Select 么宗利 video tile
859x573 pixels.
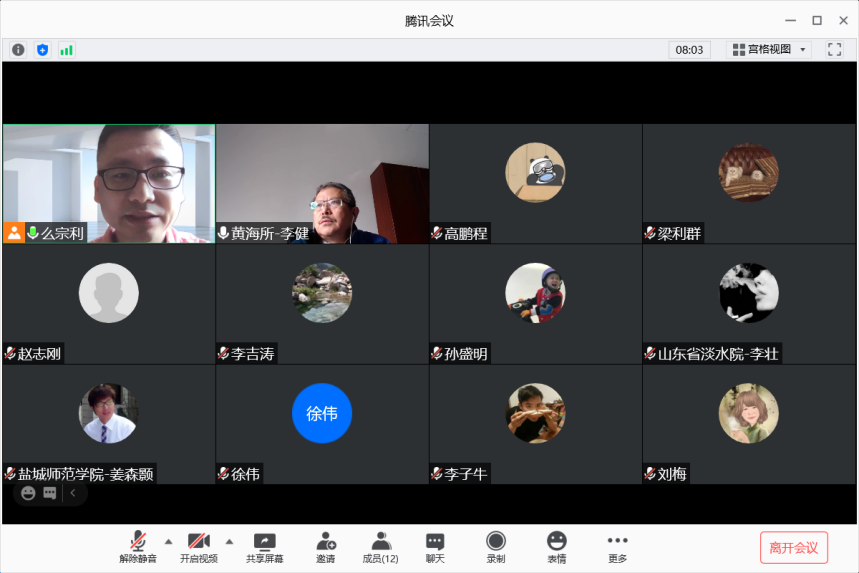[109, 184]
